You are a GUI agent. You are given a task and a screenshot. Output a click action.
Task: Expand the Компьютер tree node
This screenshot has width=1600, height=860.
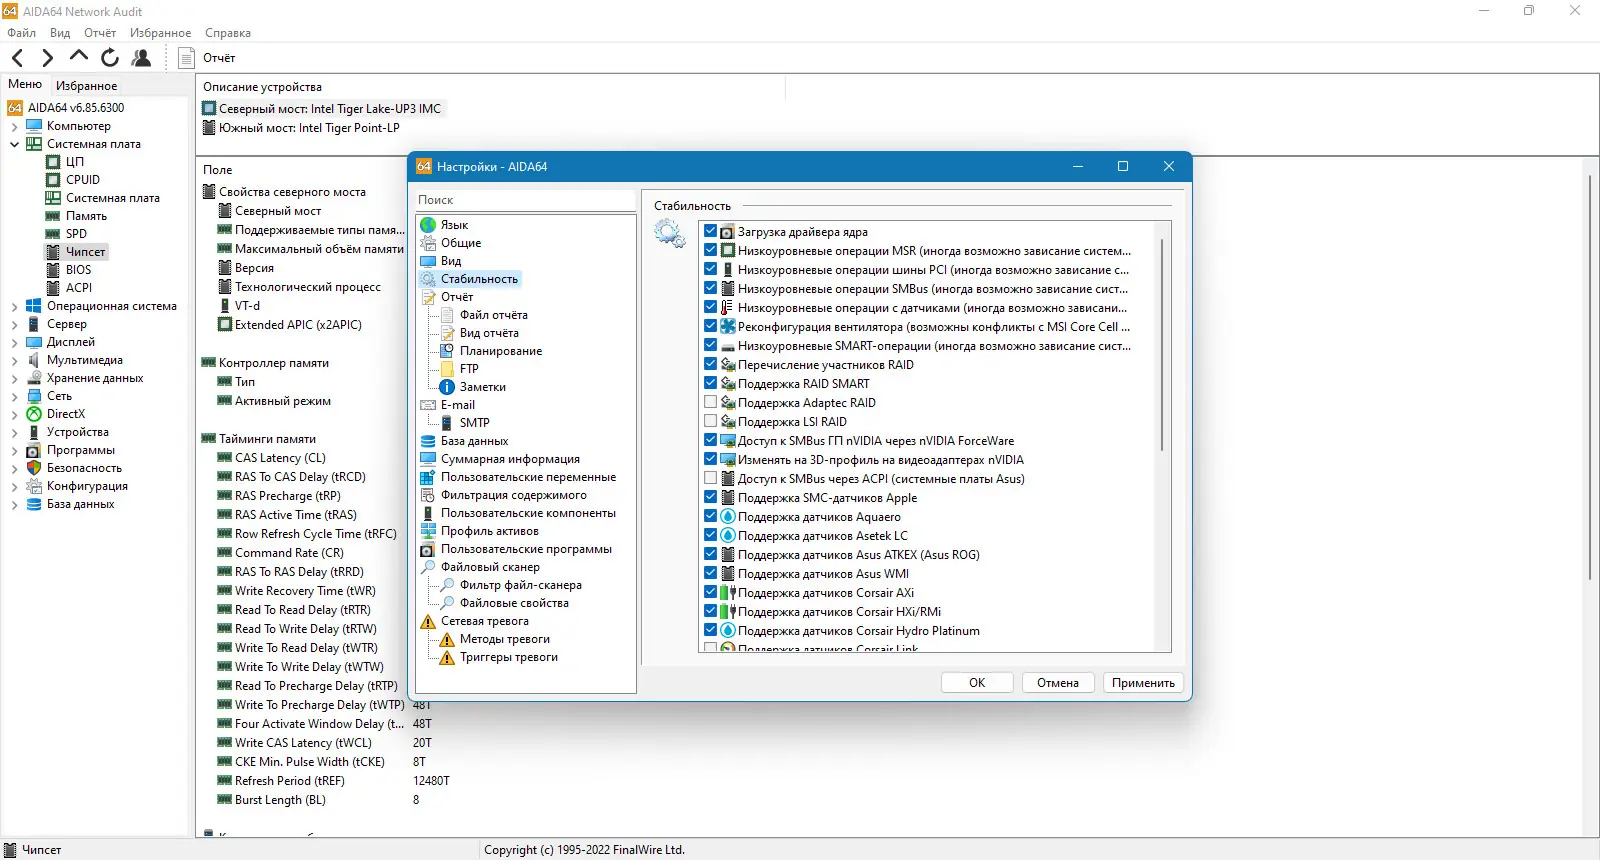14,126
